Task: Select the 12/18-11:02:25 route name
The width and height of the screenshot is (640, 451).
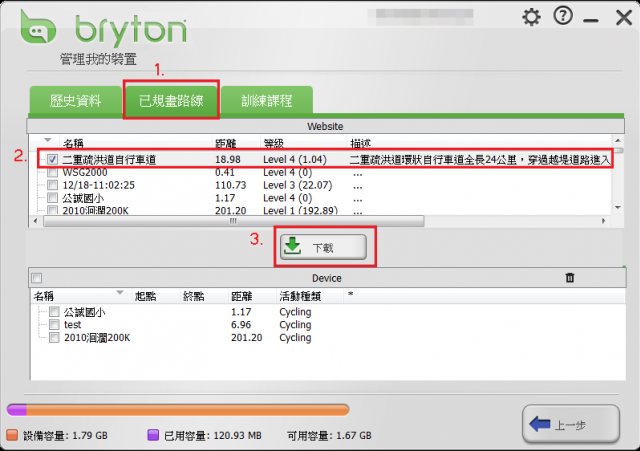Action: 98,185
